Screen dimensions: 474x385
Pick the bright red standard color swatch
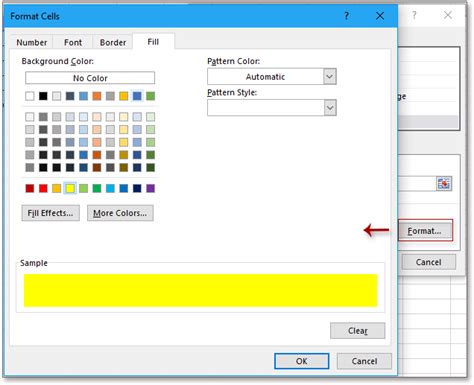click(x=43, y=188)
